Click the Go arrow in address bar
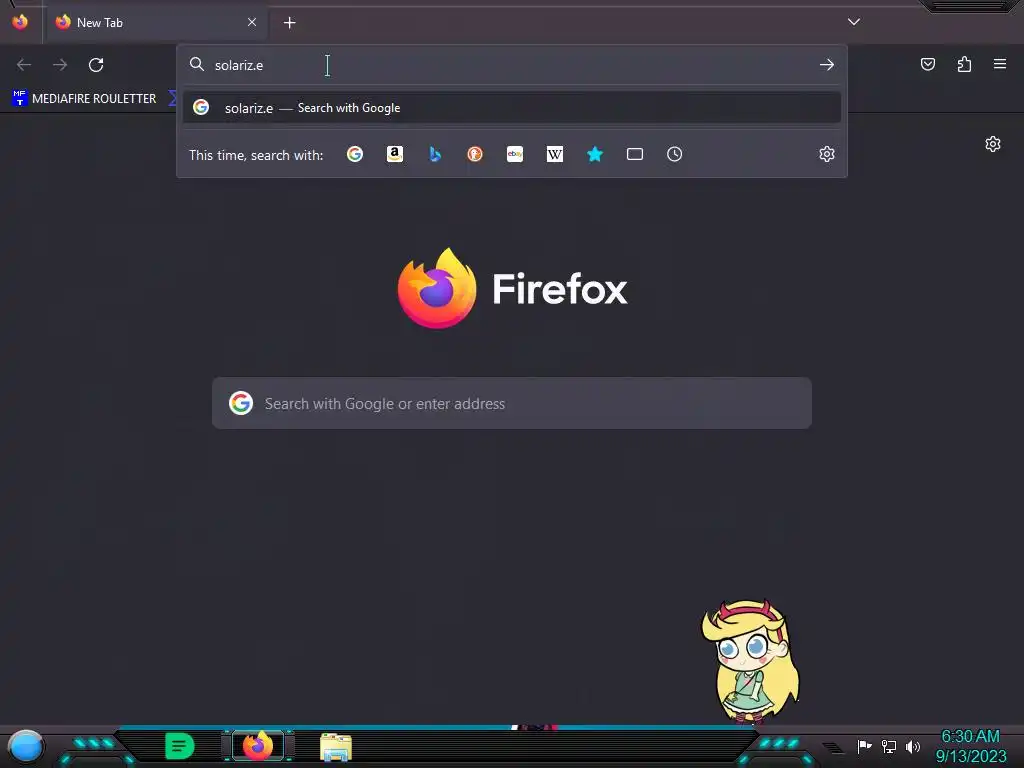 [827, 65]
